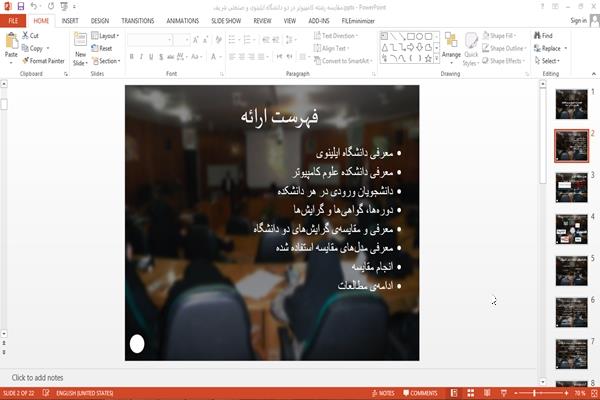Expand the shapes gallery More arrow
This screenshot has width=600, height=400.
click(436, 59)
